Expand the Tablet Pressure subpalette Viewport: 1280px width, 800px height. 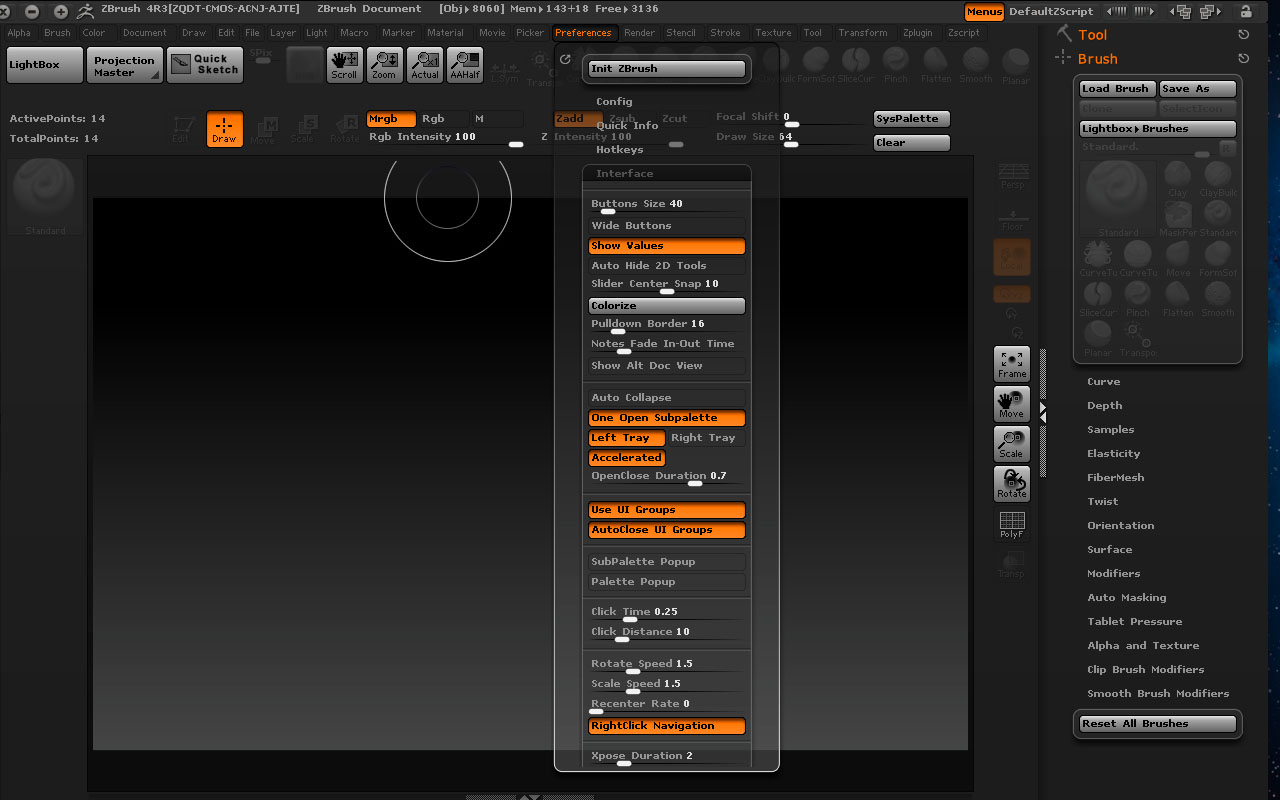1134,622
